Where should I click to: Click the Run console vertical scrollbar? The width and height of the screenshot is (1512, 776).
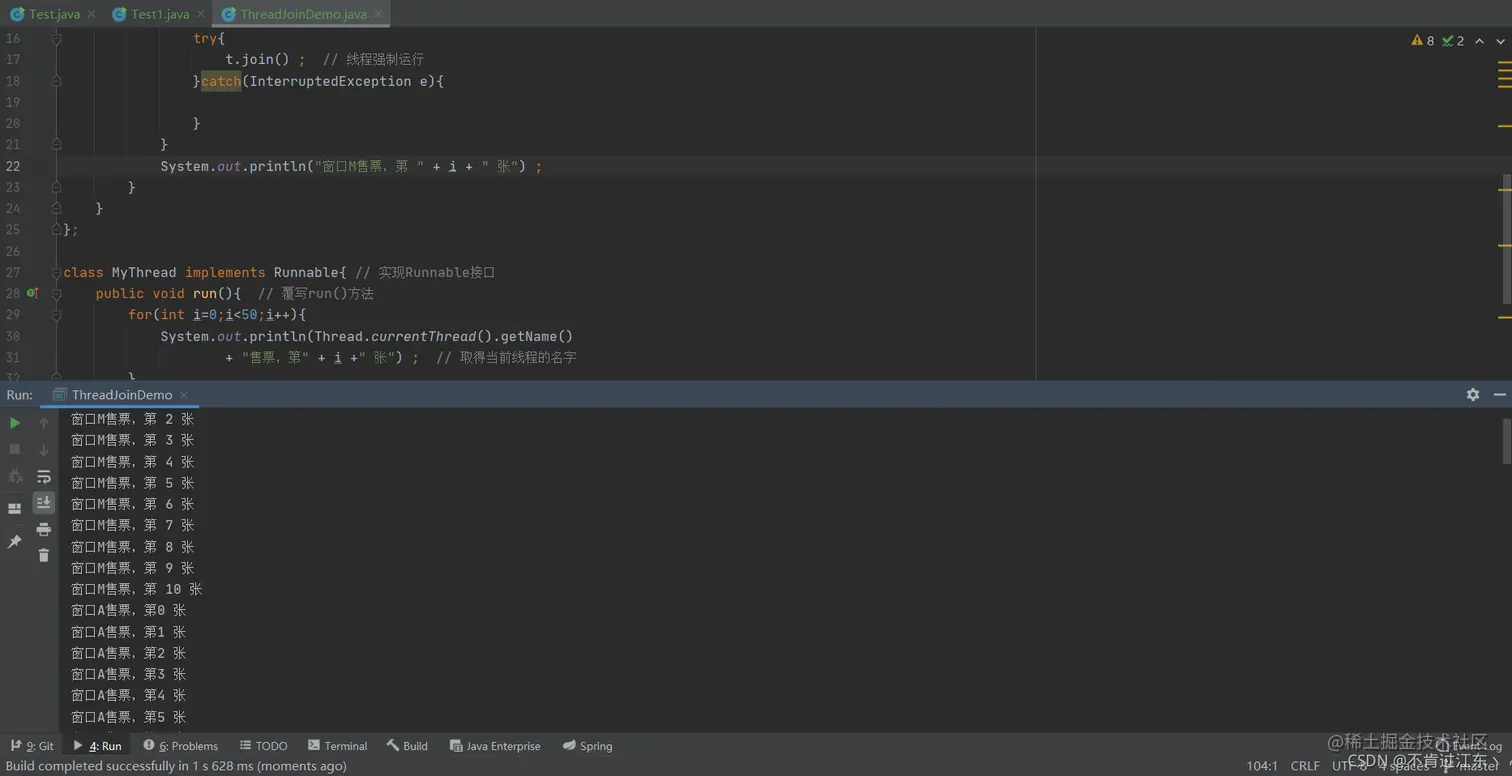click(x=1506, y=441)
